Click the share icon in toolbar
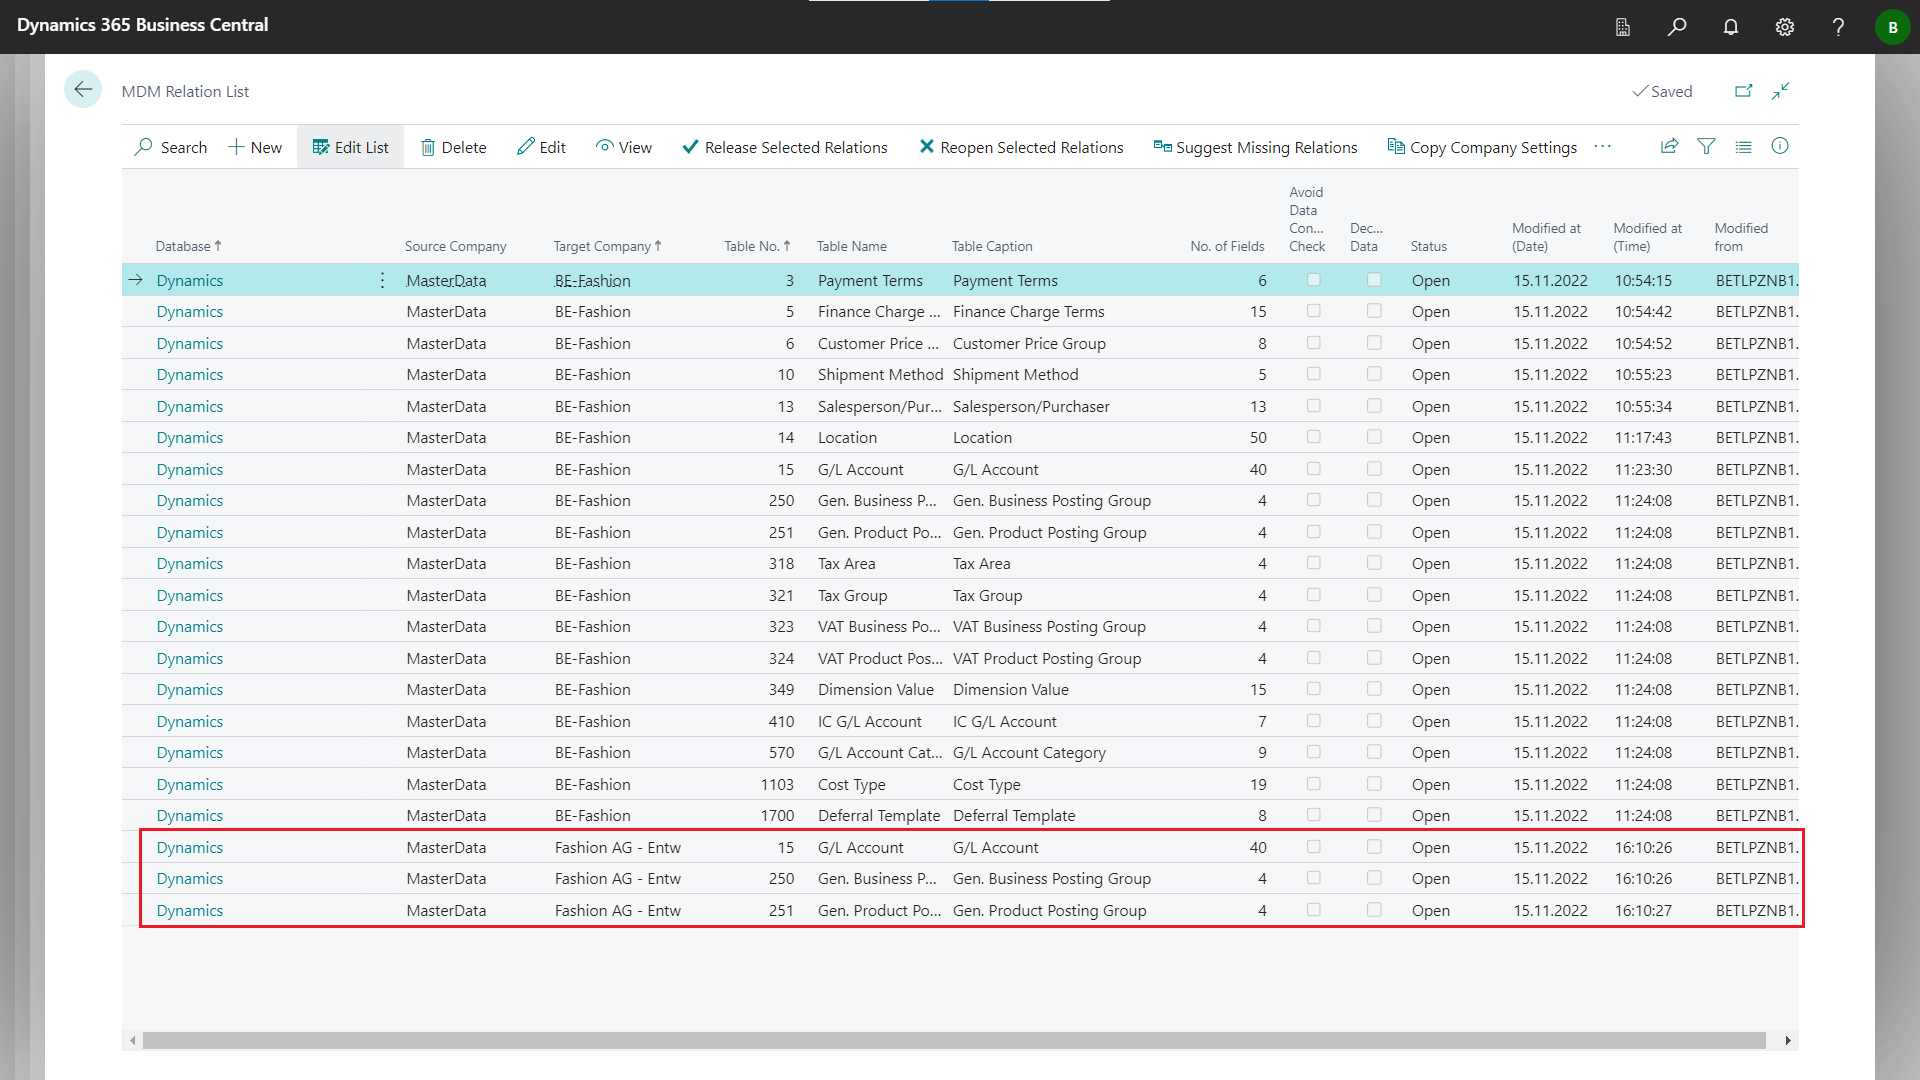Screen dimensions: 1920x1080 click(1669, 147)
